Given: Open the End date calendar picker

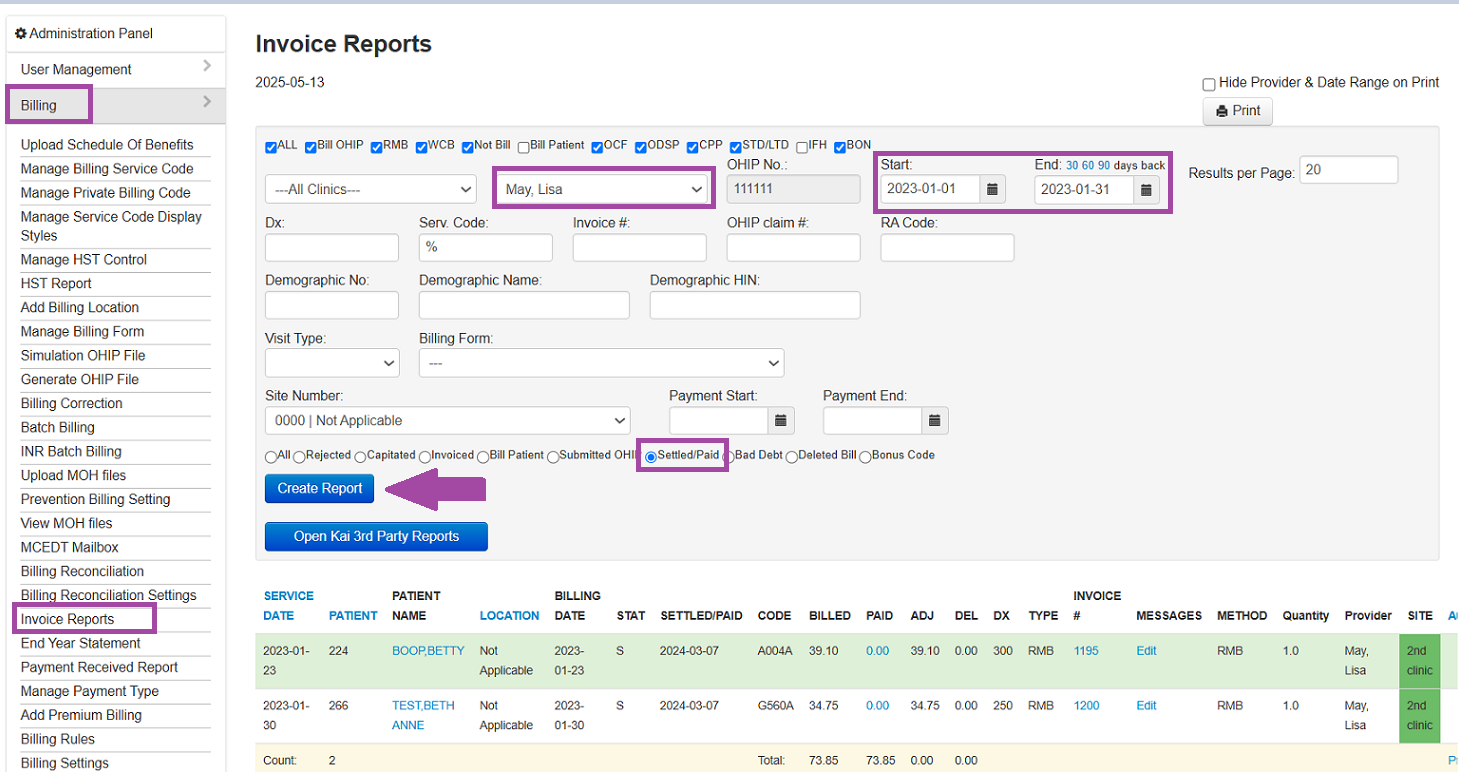Looking at the screenshot, I should click(x=1144, y=189).
